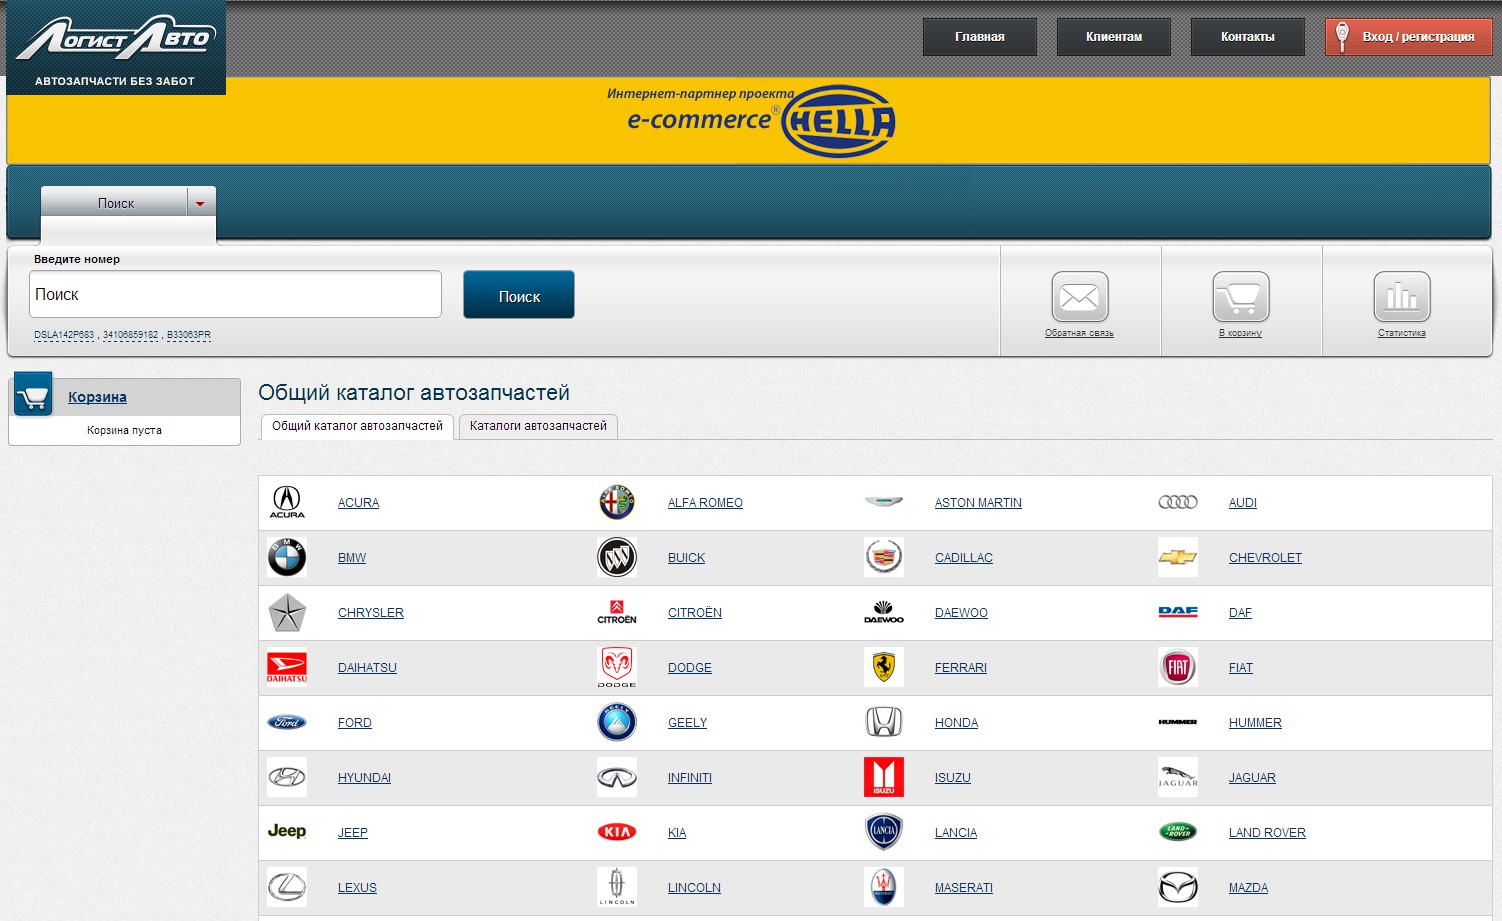Open the LEXUS catalog link
The height and width of the screenshot is (921, 1502).
point(357,888)
